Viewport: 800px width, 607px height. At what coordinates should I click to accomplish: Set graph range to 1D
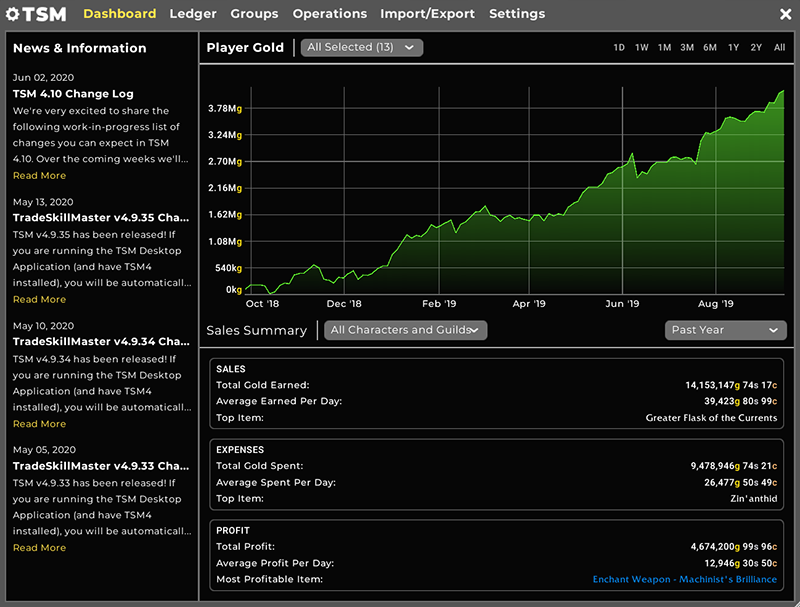[x=619, y=47]
